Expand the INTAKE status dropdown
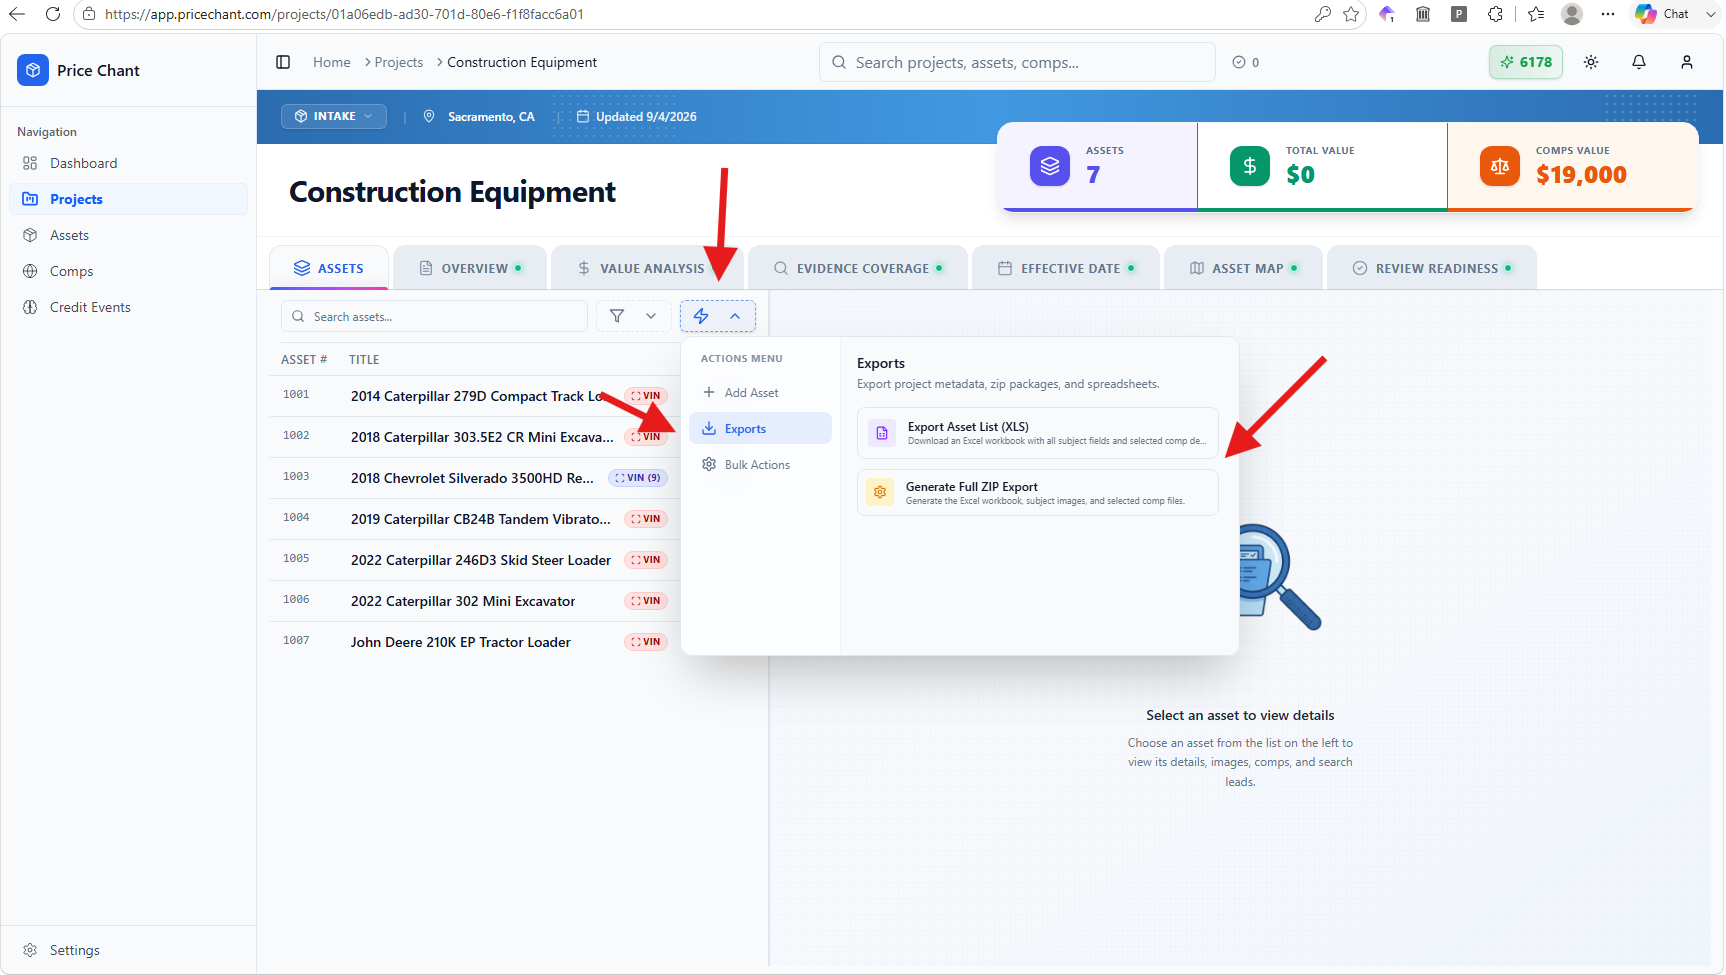This screenshot has width=1726, height=975. [334, 116]
